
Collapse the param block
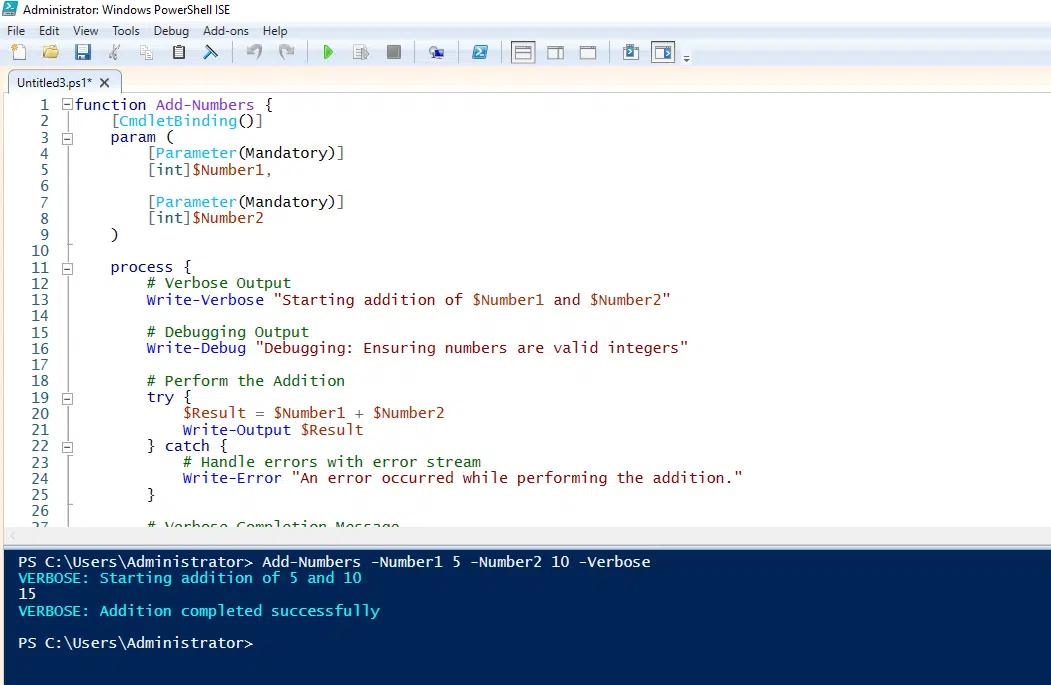pos(67,139)
